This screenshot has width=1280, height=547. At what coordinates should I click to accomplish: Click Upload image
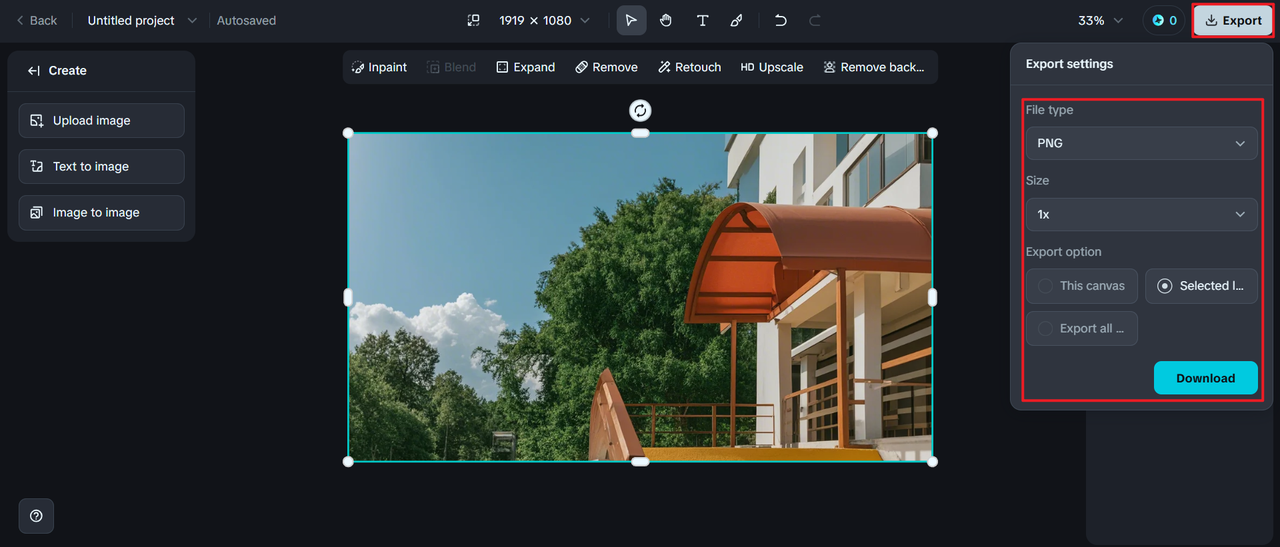pos(101,120)
